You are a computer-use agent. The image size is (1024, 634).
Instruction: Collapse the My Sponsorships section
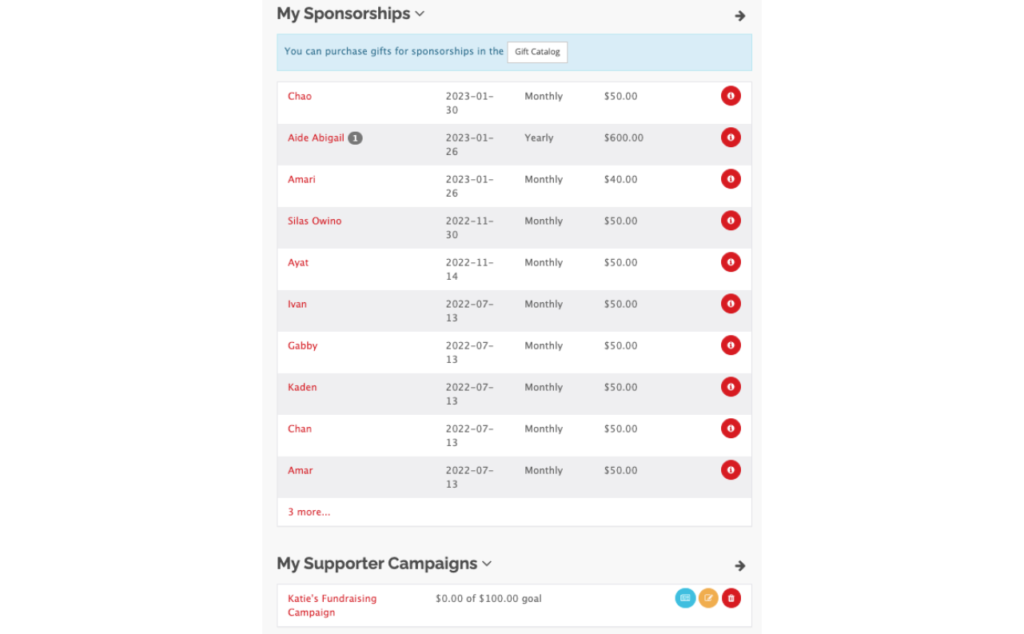pos(419,13)
